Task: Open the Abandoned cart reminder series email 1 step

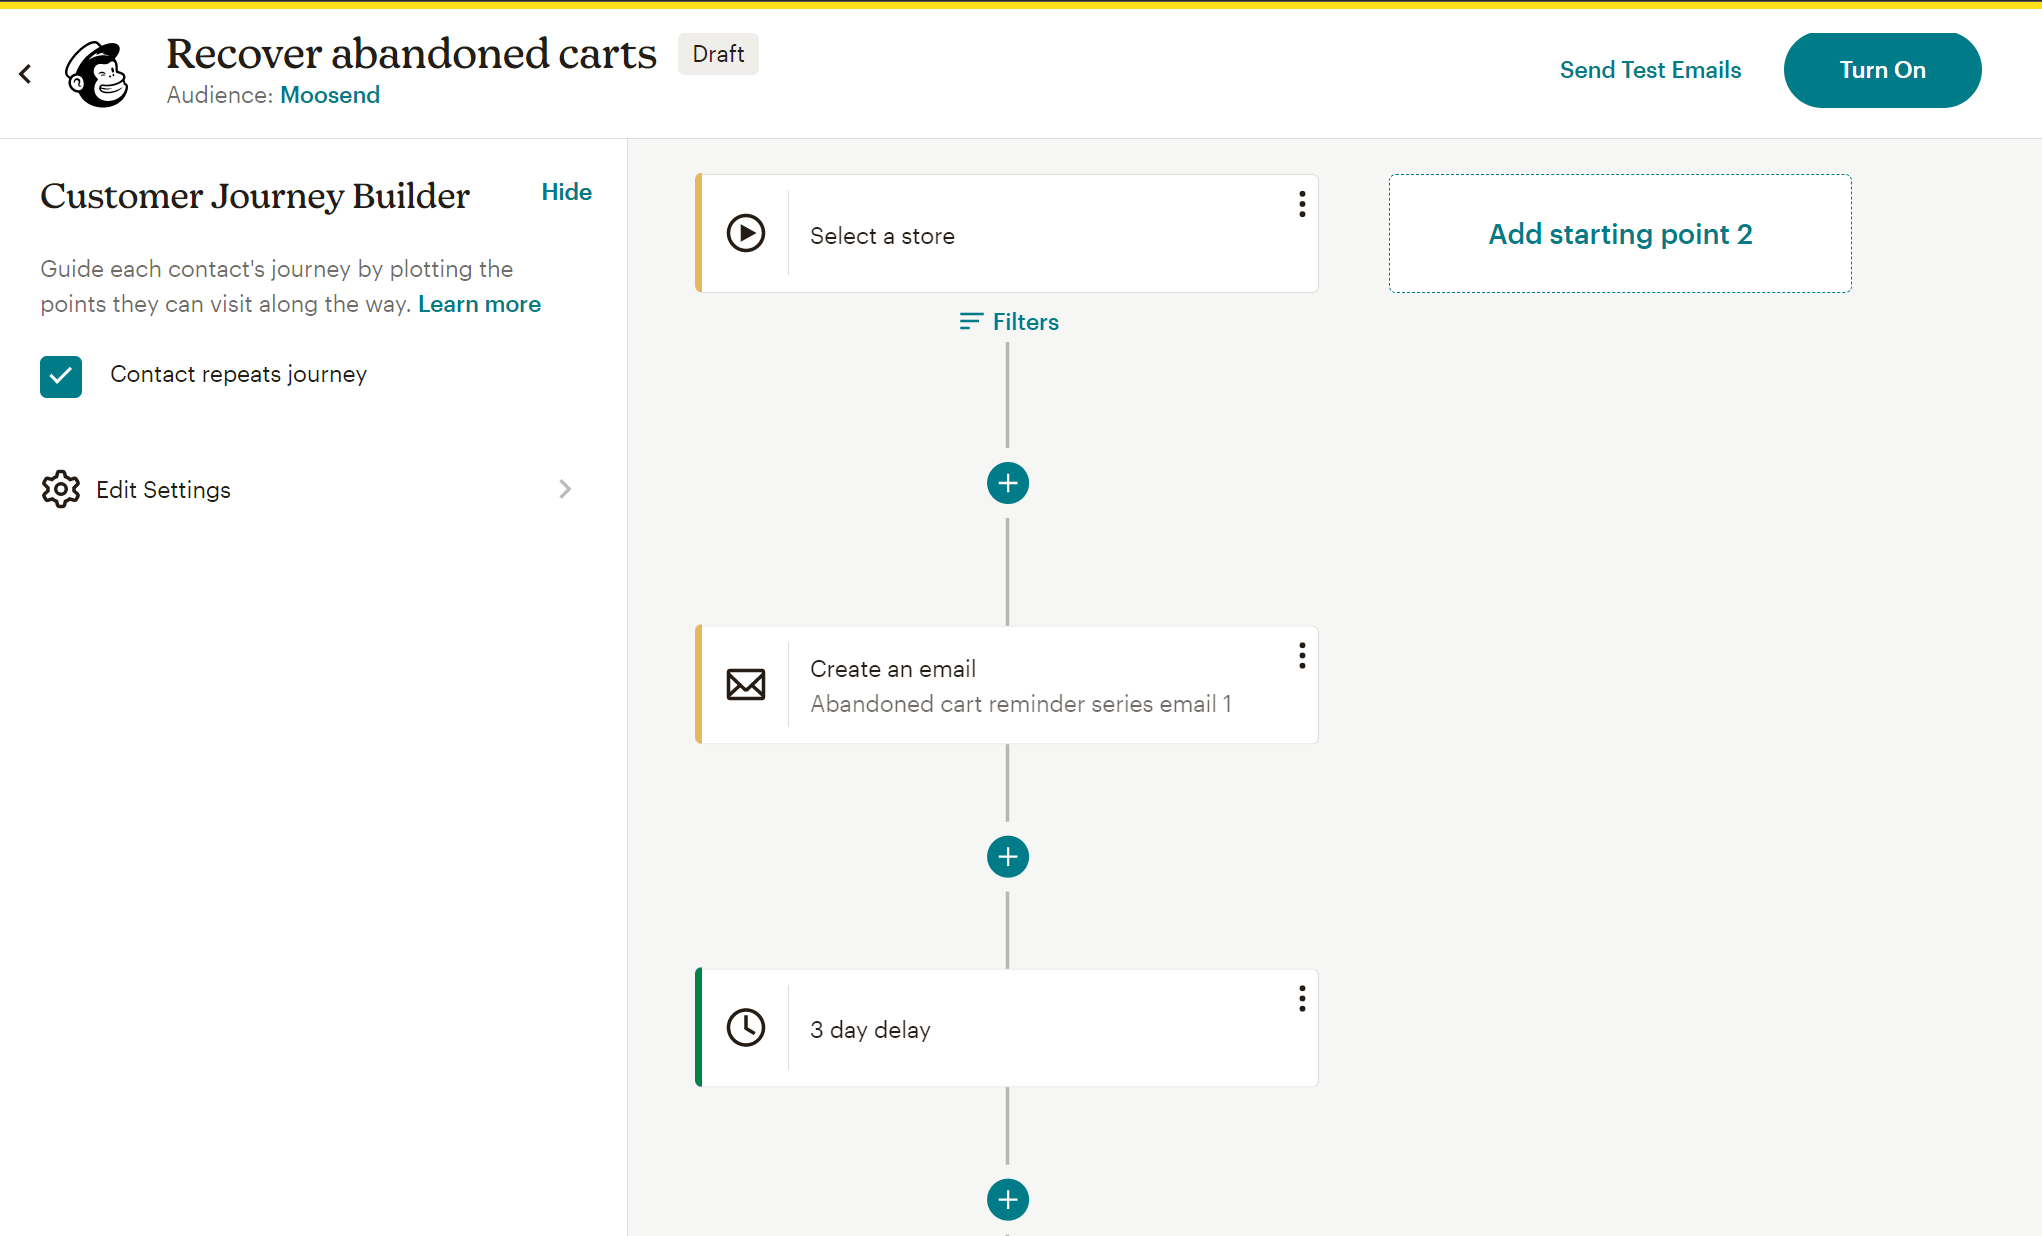Action: pyautogui.click(x=1006, y=685)
